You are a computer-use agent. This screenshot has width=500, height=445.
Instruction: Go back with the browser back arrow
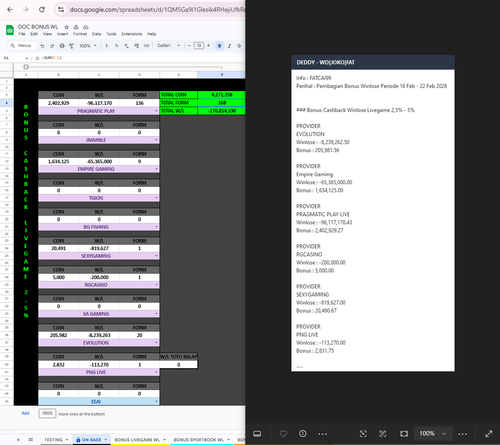pos(10,9)
